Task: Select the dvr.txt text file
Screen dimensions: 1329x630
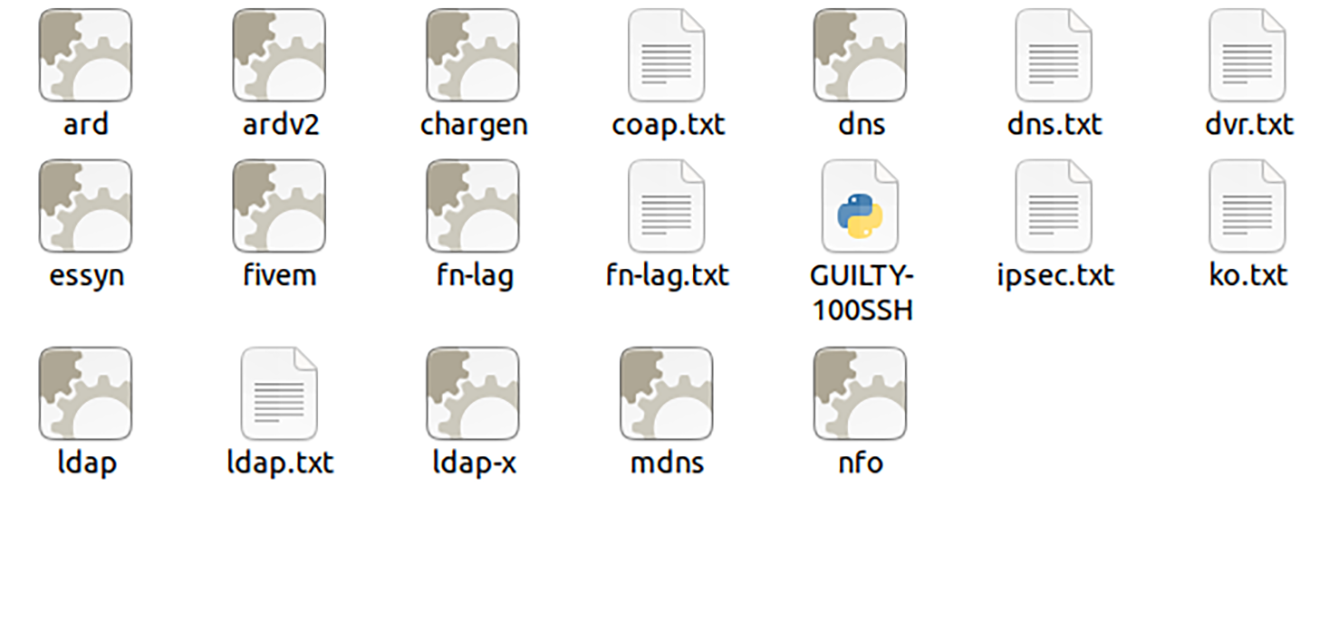Action: pos(1248,55)
